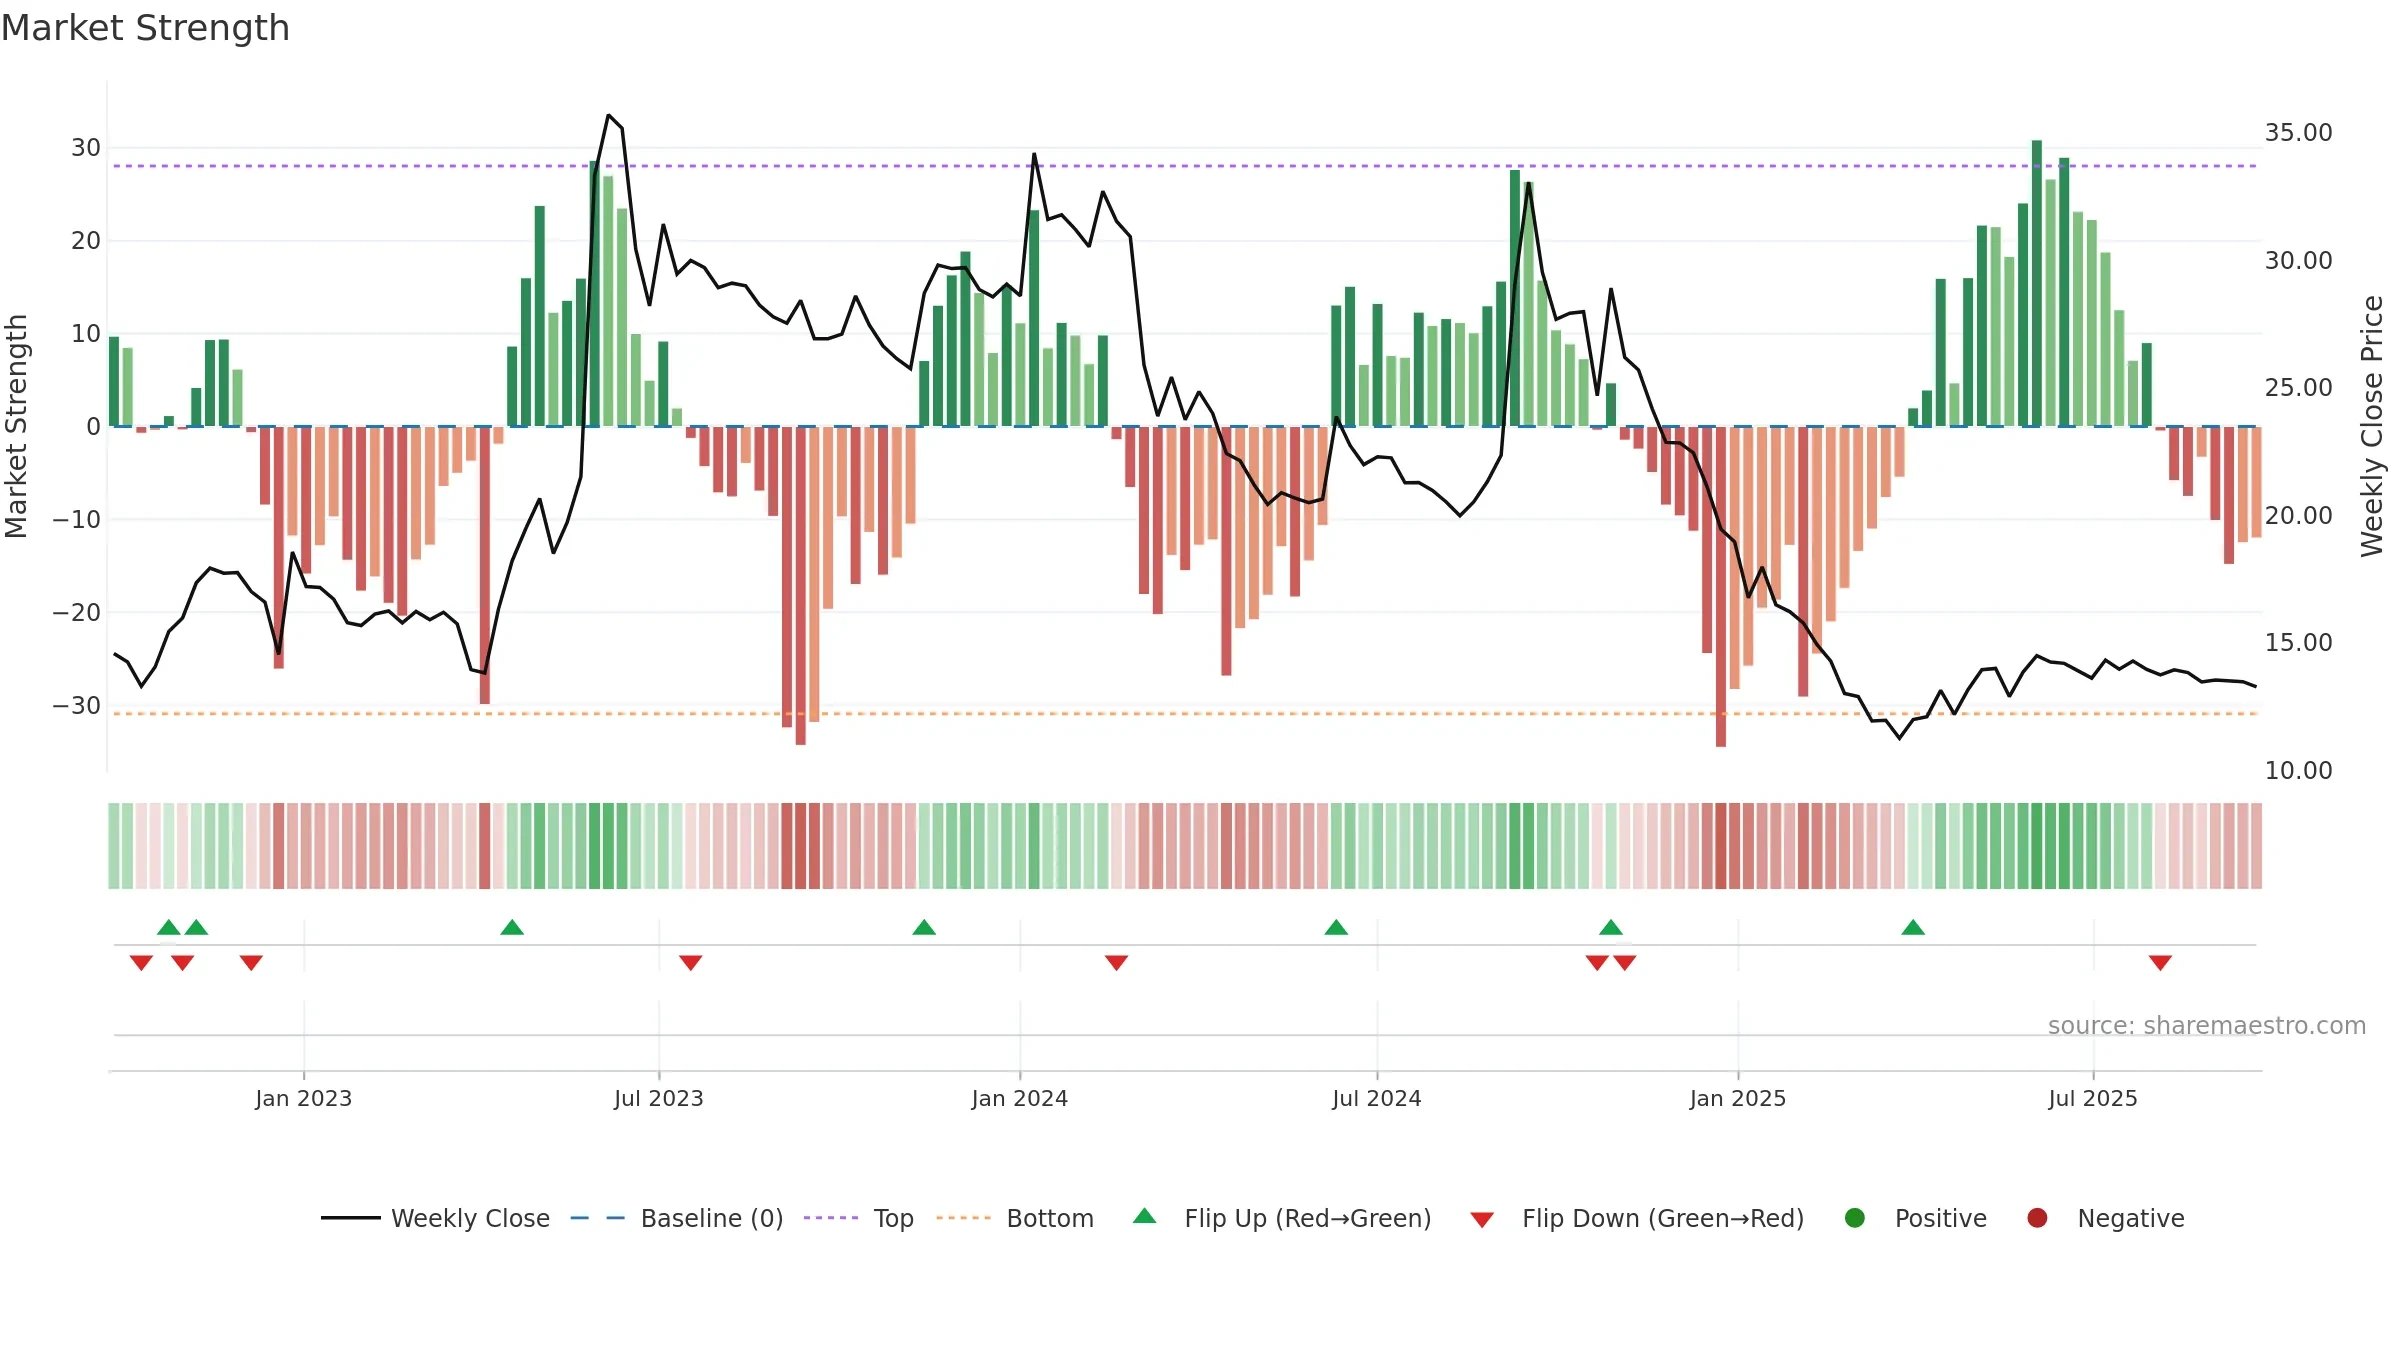Click the Weekly Close Price axis title
This screenshot has width=2400, height=1350.
[2372, 426]
